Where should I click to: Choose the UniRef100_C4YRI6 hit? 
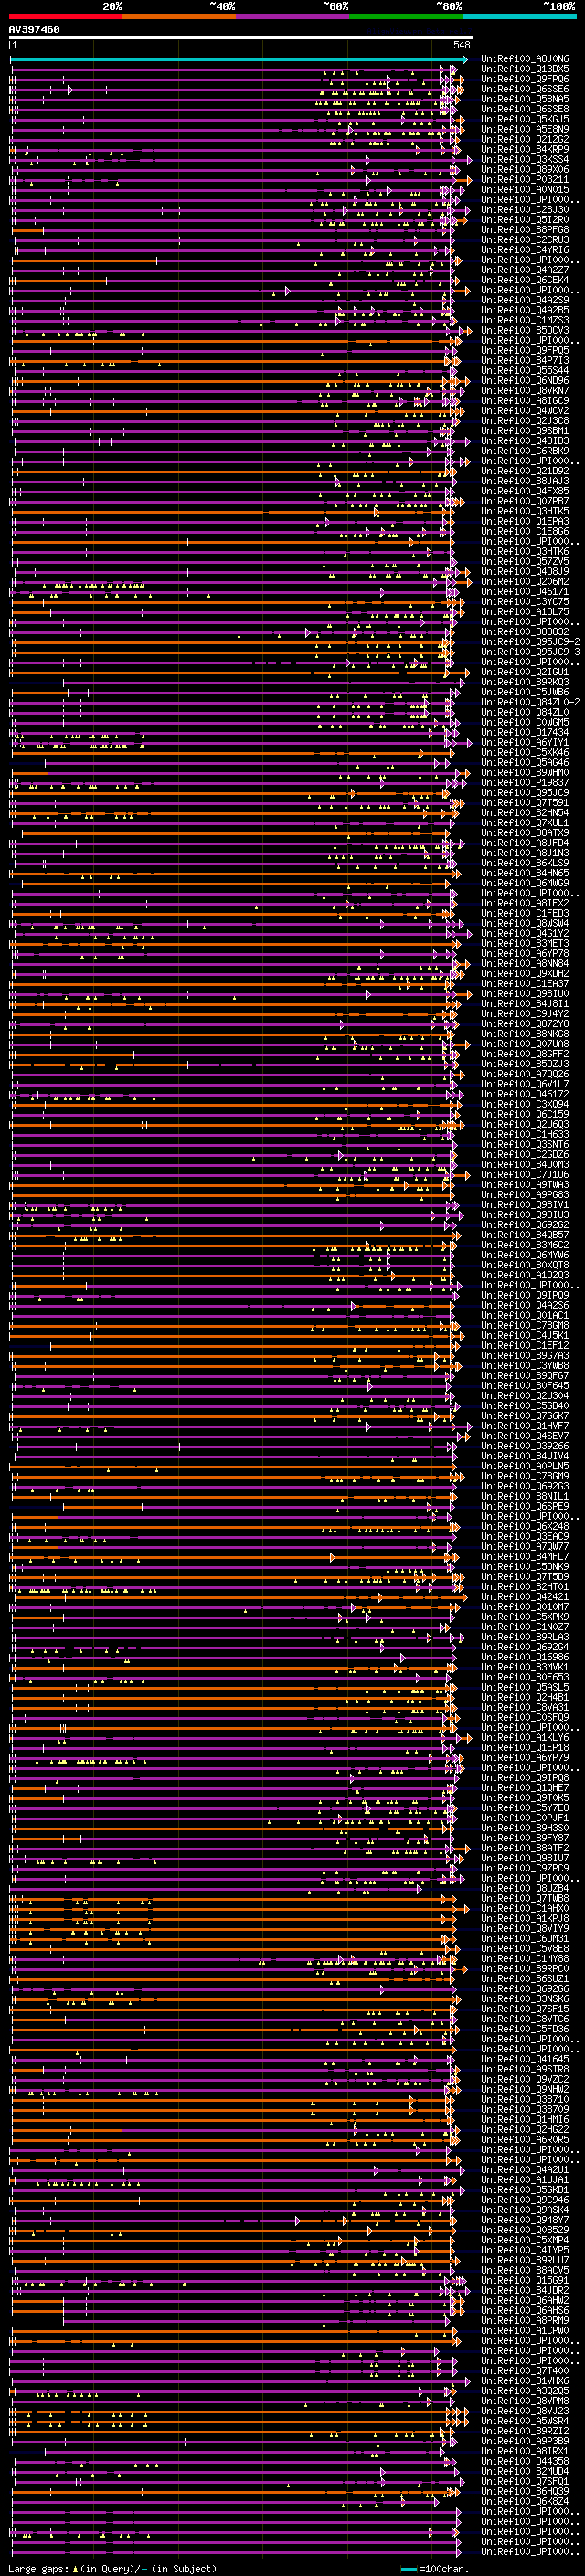(525, 250)
